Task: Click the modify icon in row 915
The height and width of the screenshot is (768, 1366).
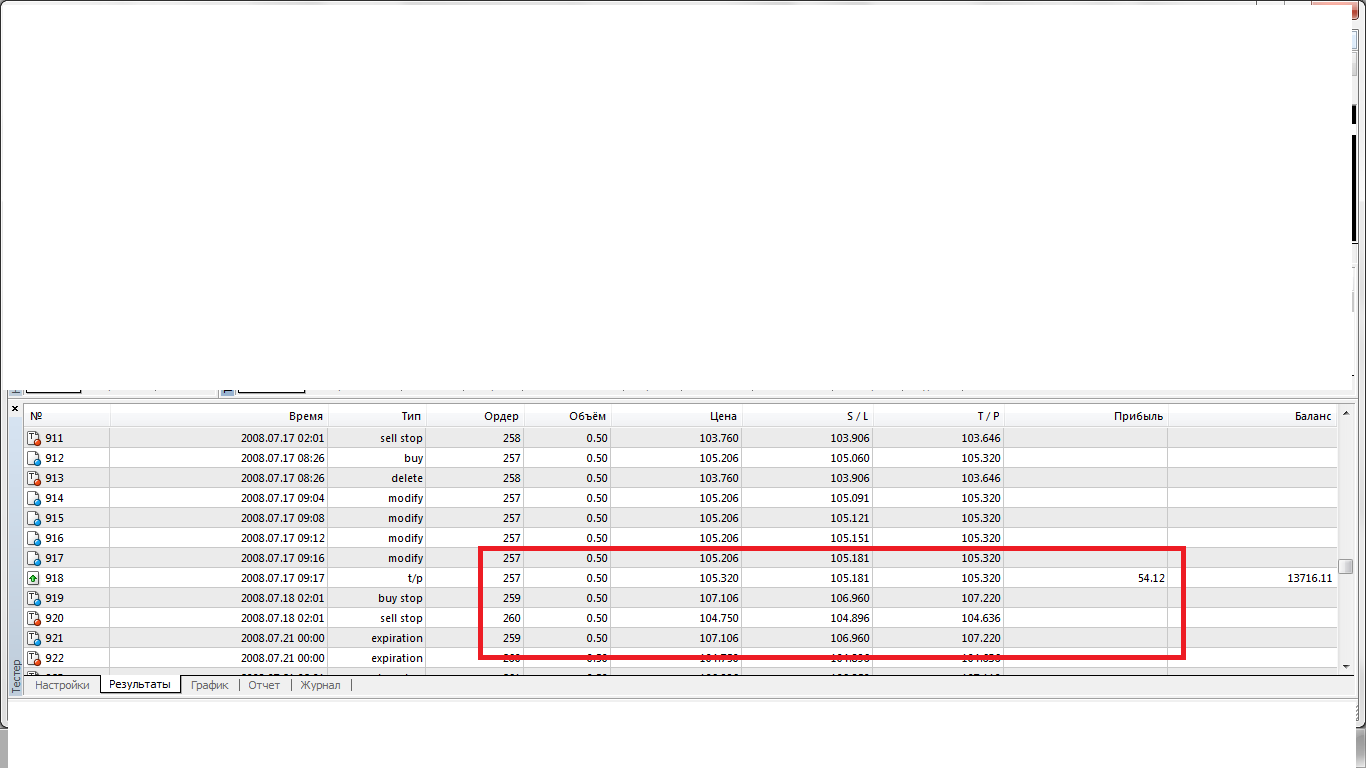Action: 33,518
